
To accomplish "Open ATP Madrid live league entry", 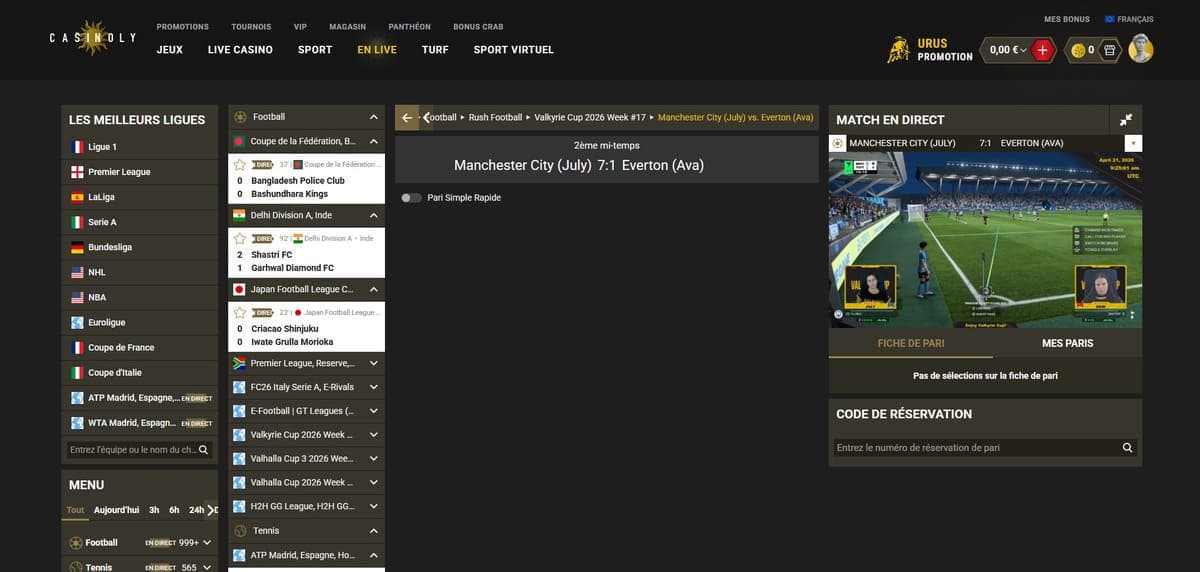I will click(x=139, y=397).
